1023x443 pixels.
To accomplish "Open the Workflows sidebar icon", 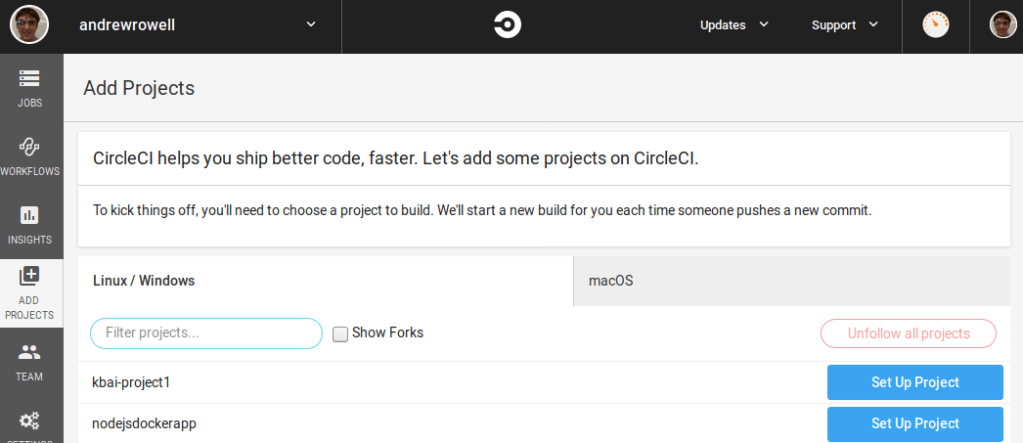I will (x=30, y=147).
